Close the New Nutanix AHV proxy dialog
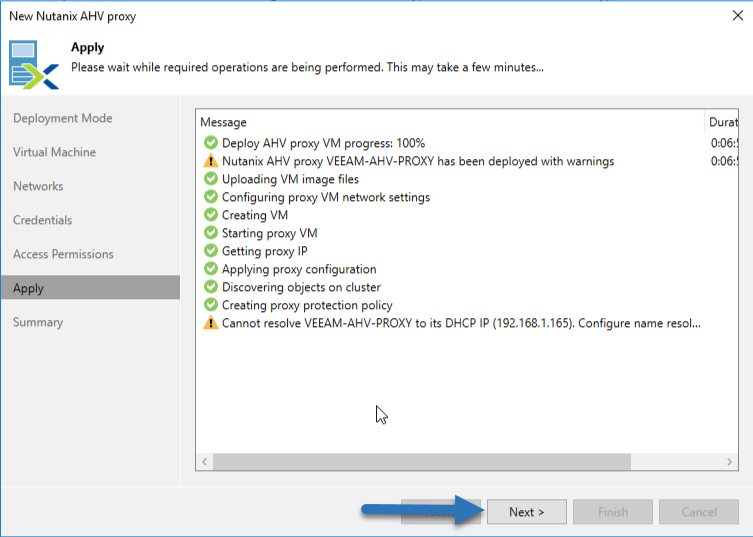 (x=738, y=15)
